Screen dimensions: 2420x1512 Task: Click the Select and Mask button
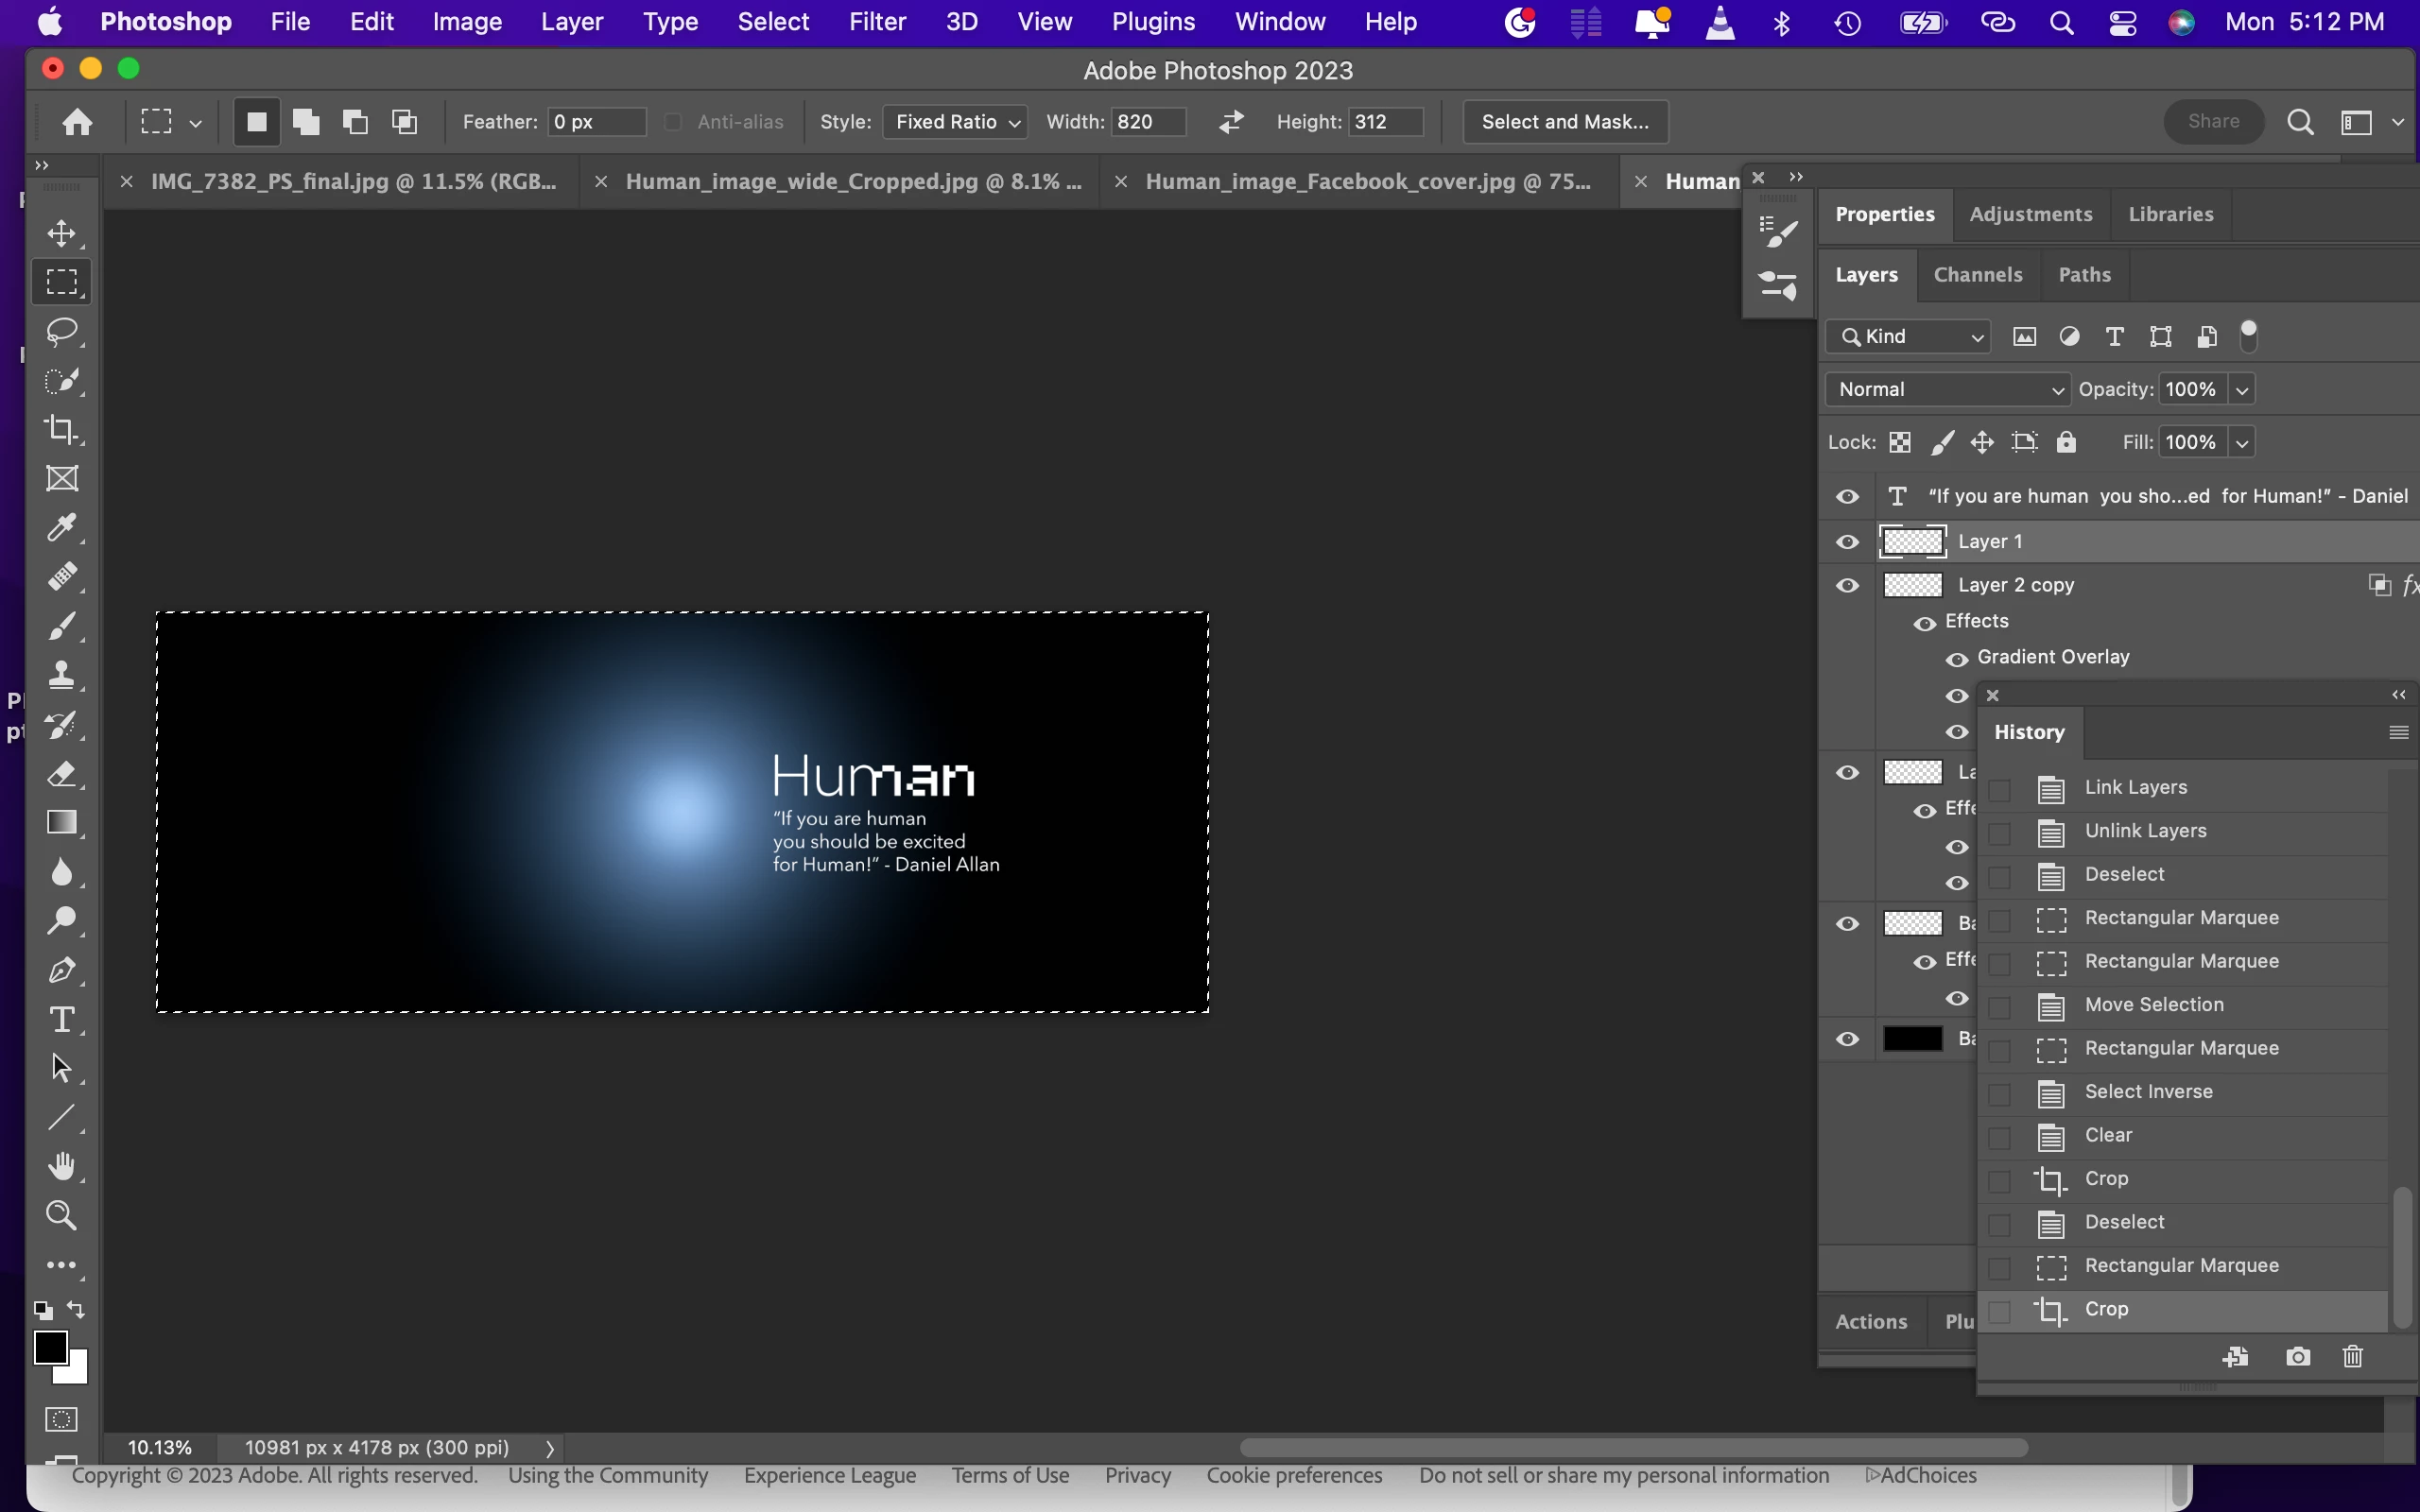click(x=1564, y=122)
